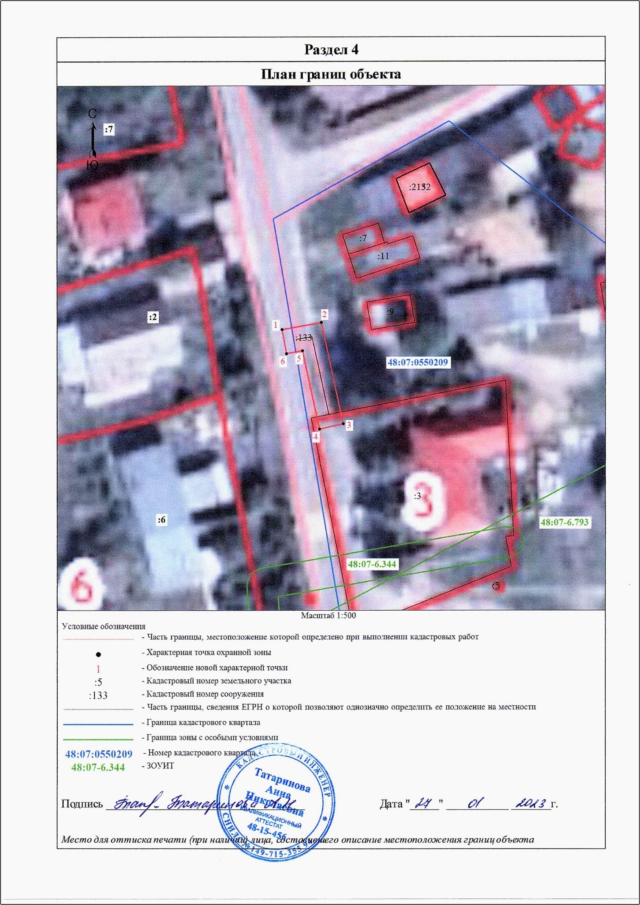Select boundary point 3 on the map
The width and height of the screenshot is (640, 905).
pos(348,424)
